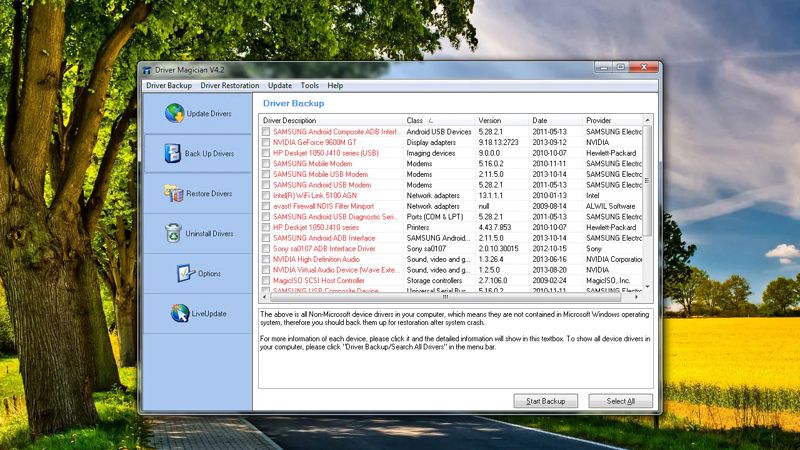Image resolution: width=800 pixels, height=450 pixels.
Task: Check Intel(R) WiFi Link 5100 AGN checkbox
Action: point(266,195)
